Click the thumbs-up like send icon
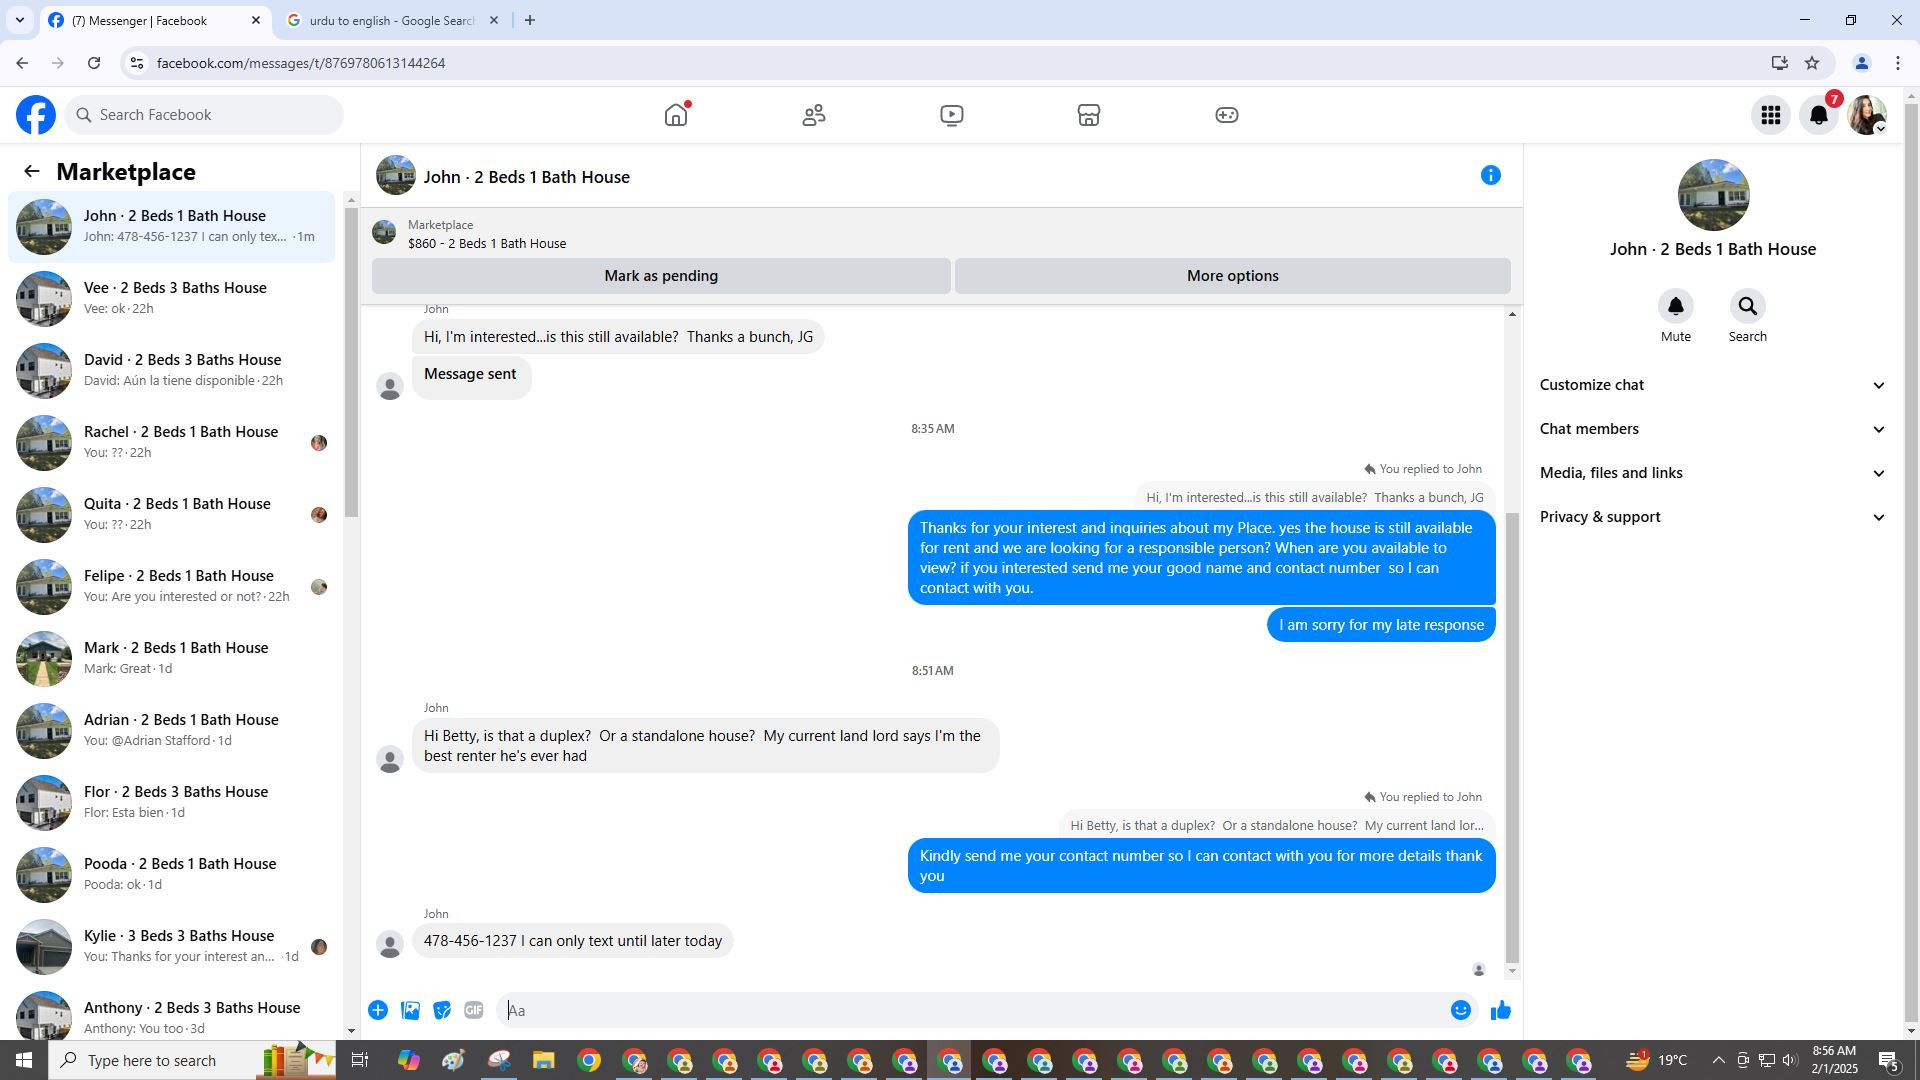 [x=1500, y=1011]
